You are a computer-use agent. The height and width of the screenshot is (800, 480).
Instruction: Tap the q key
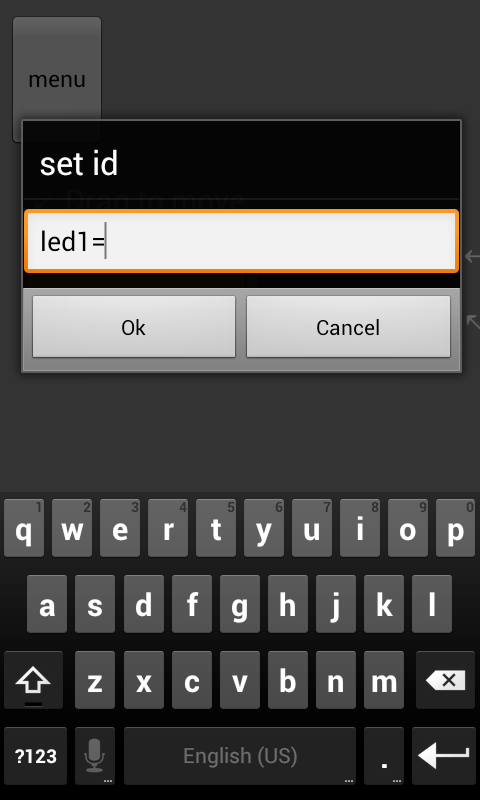(x=23, y=528)
